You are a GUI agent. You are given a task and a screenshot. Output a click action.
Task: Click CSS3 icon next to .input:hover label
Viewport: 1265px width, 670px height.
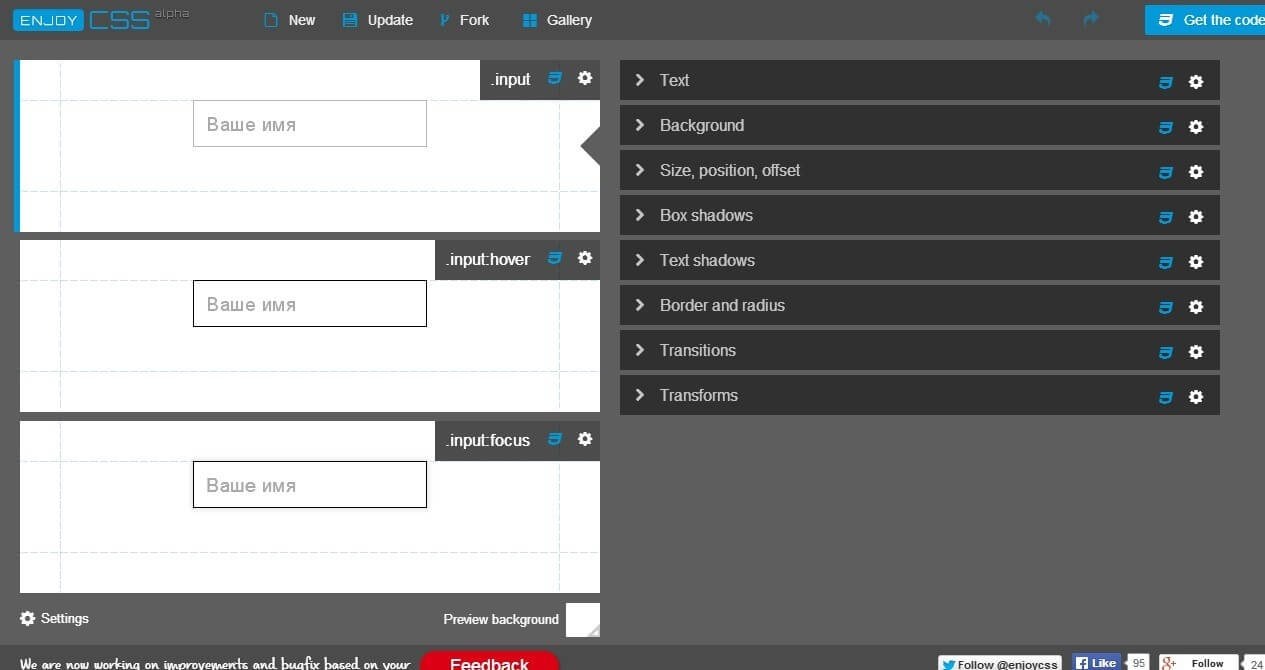pyautogui.click(x=555, y=258)
